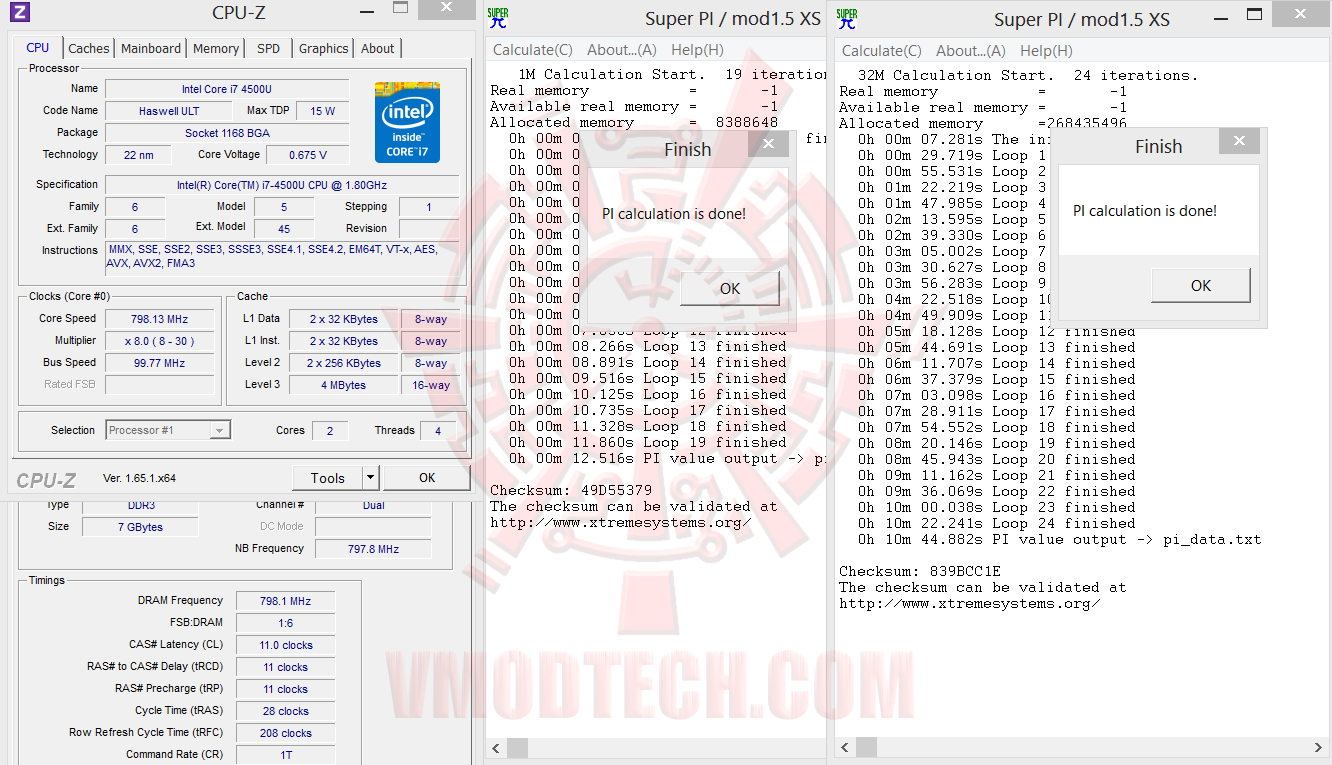The width and height of the screenshot is (1332, 765).
Task: Click the Command Rate value '1T'
Action: 285,755
